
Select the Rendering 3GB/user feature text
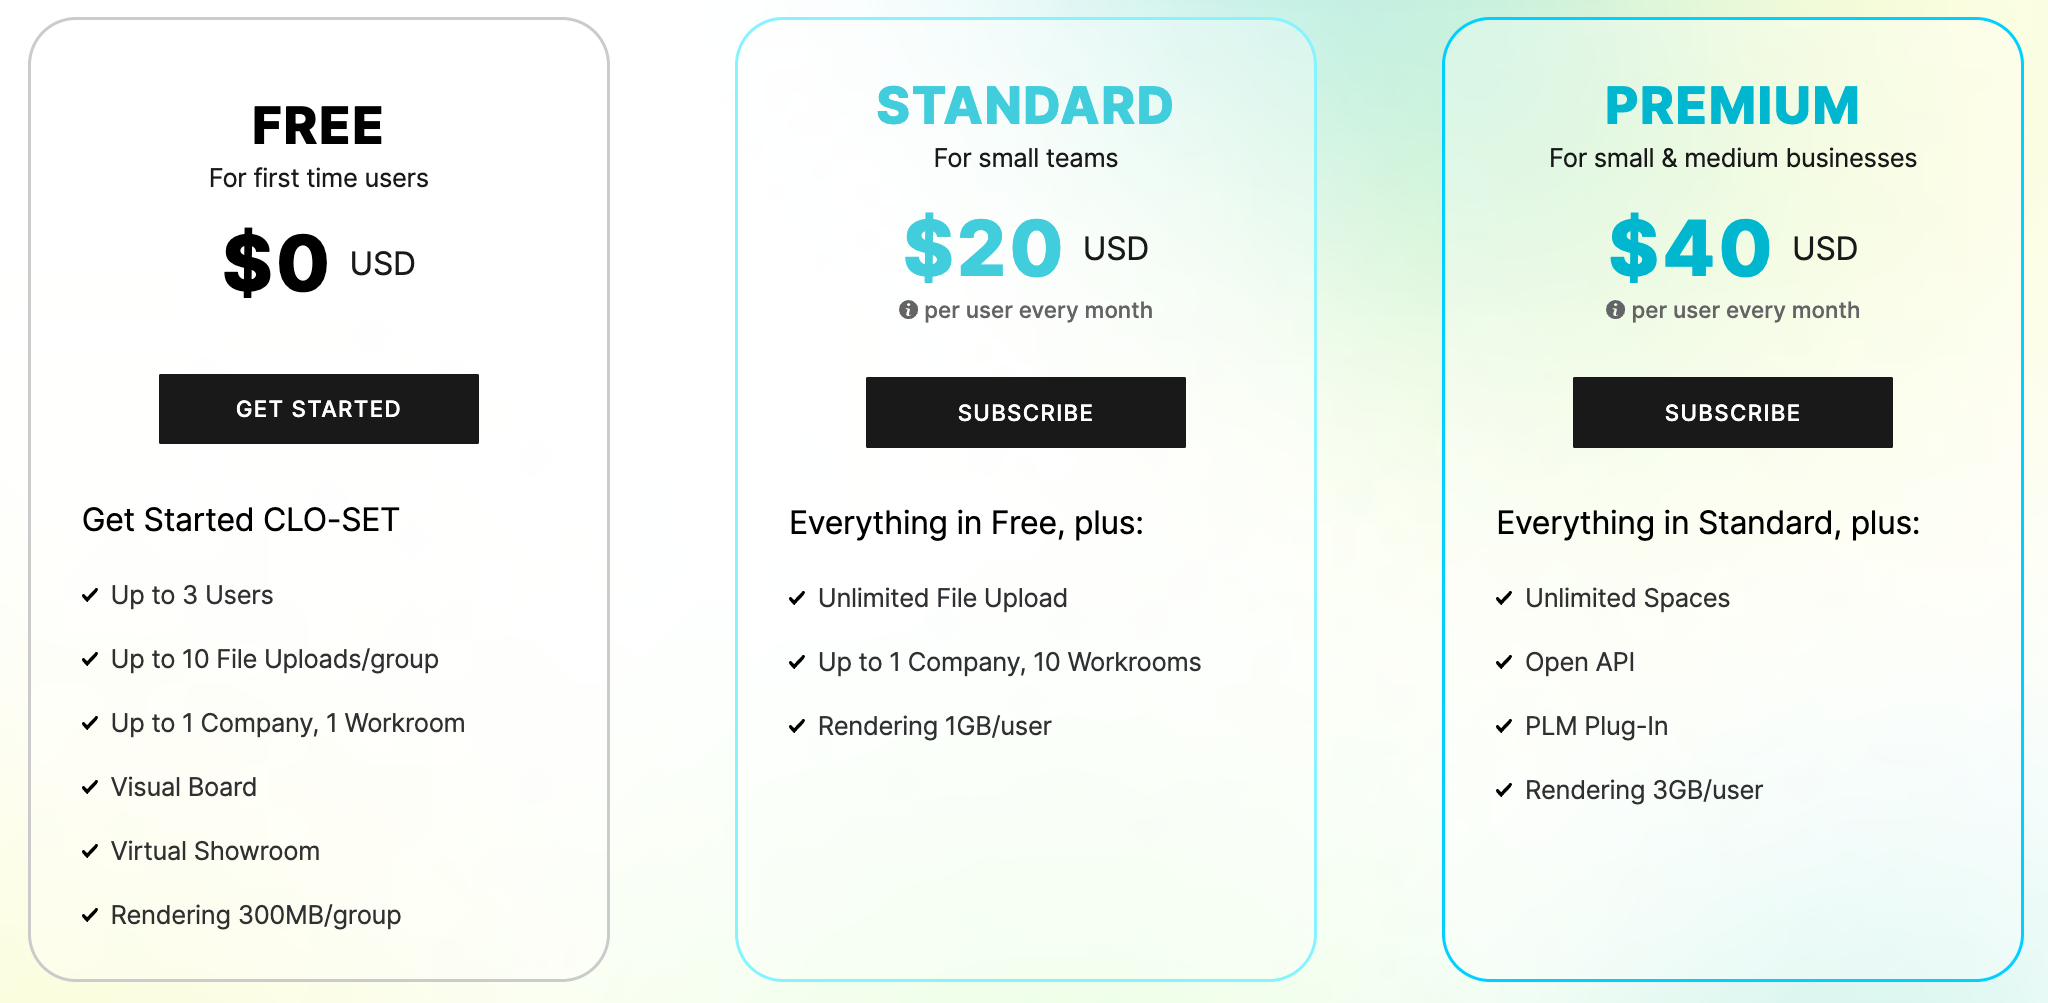point(1643,790)
